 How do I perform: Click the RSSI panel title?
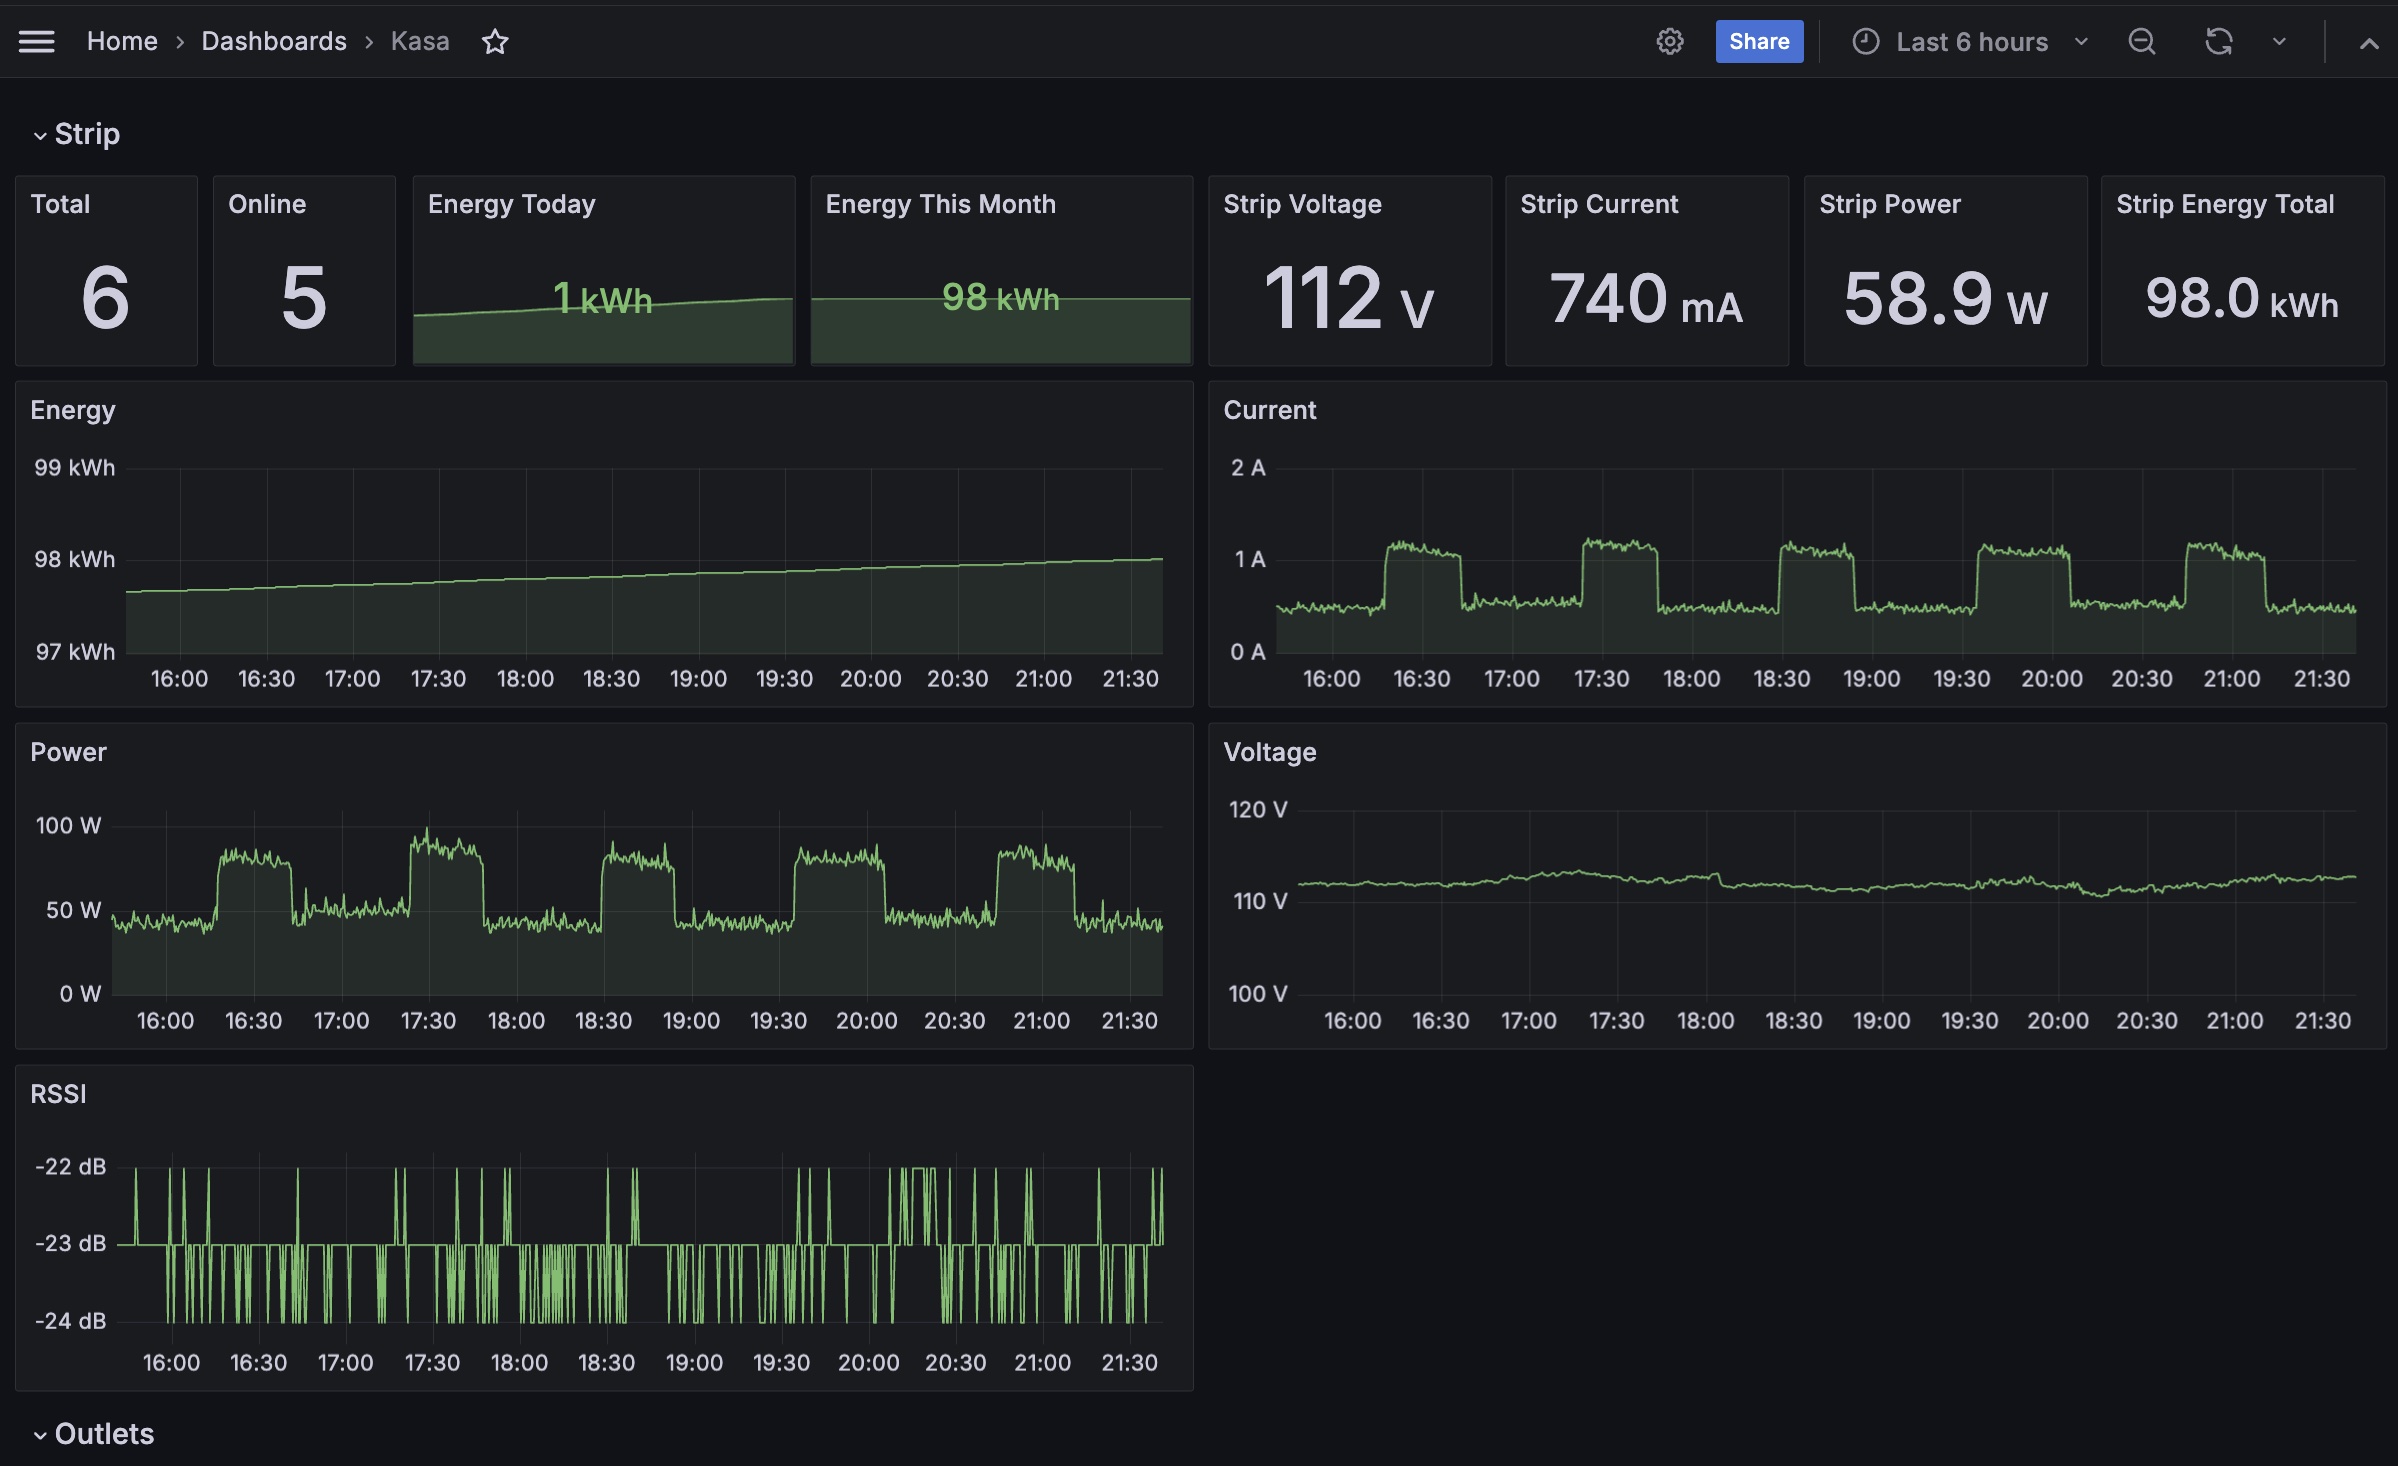pyautogui.click(x=58, y=1094)
